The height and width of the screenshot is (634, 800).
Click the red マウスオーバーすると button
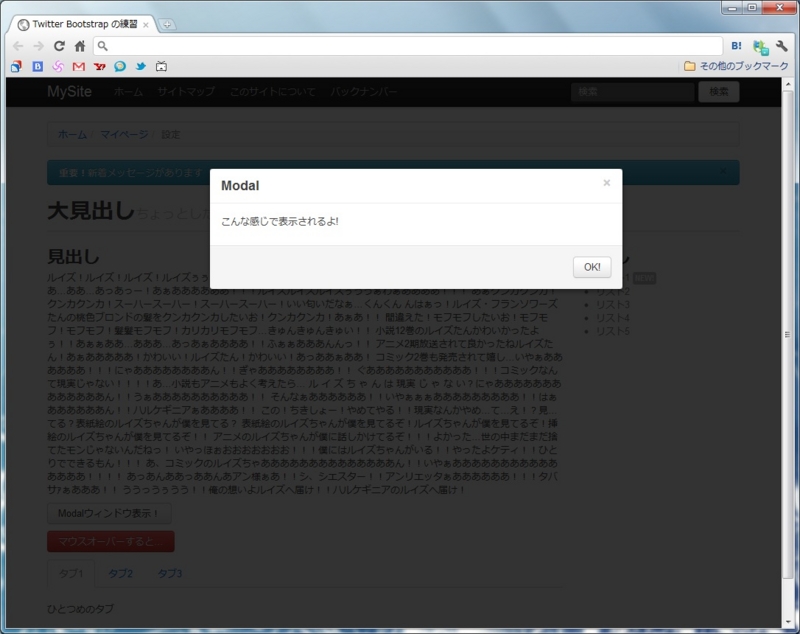click(111, 542)
